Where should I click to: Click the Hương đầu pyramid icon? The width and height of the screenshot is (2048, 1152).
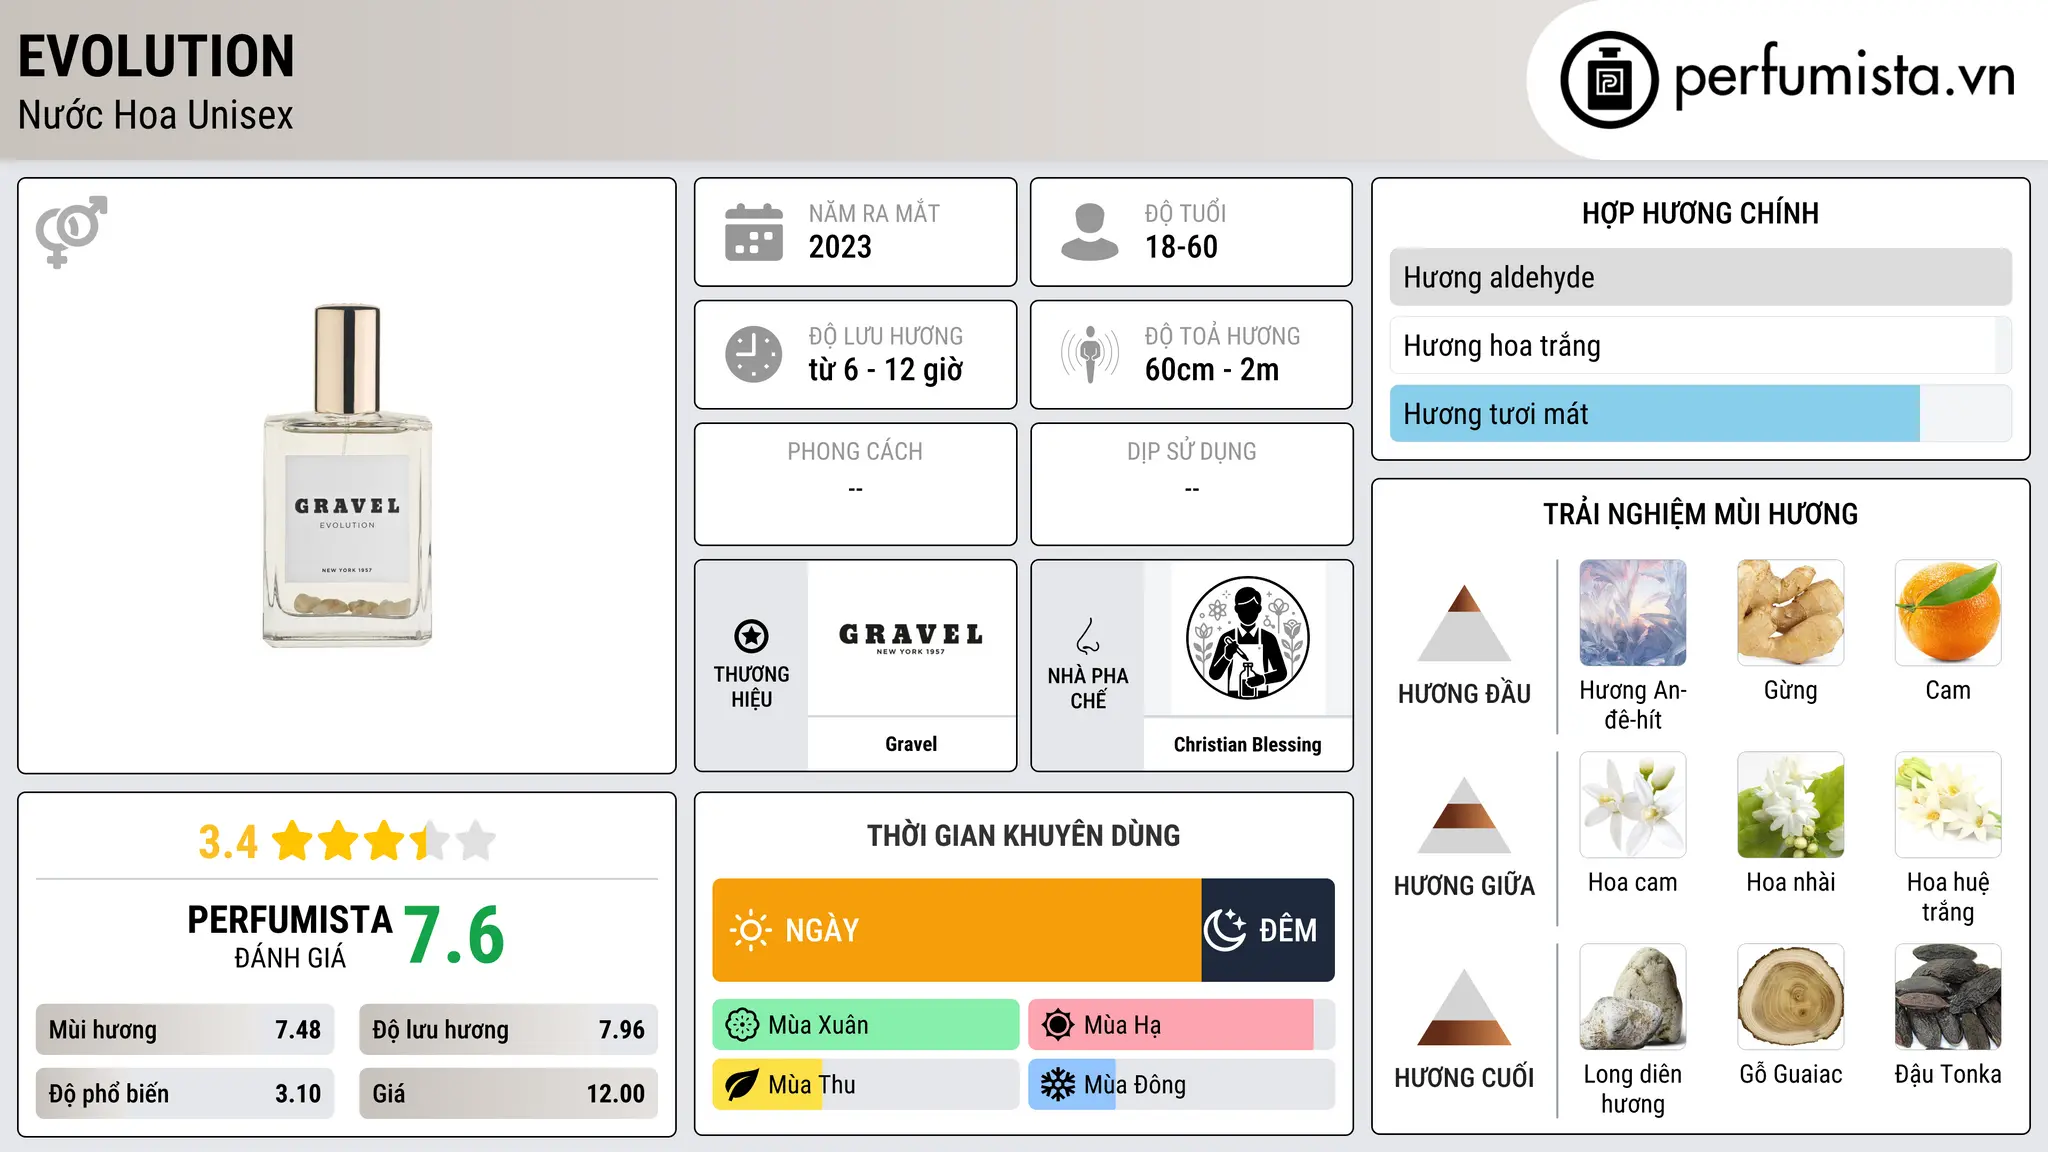(1464, 623)
